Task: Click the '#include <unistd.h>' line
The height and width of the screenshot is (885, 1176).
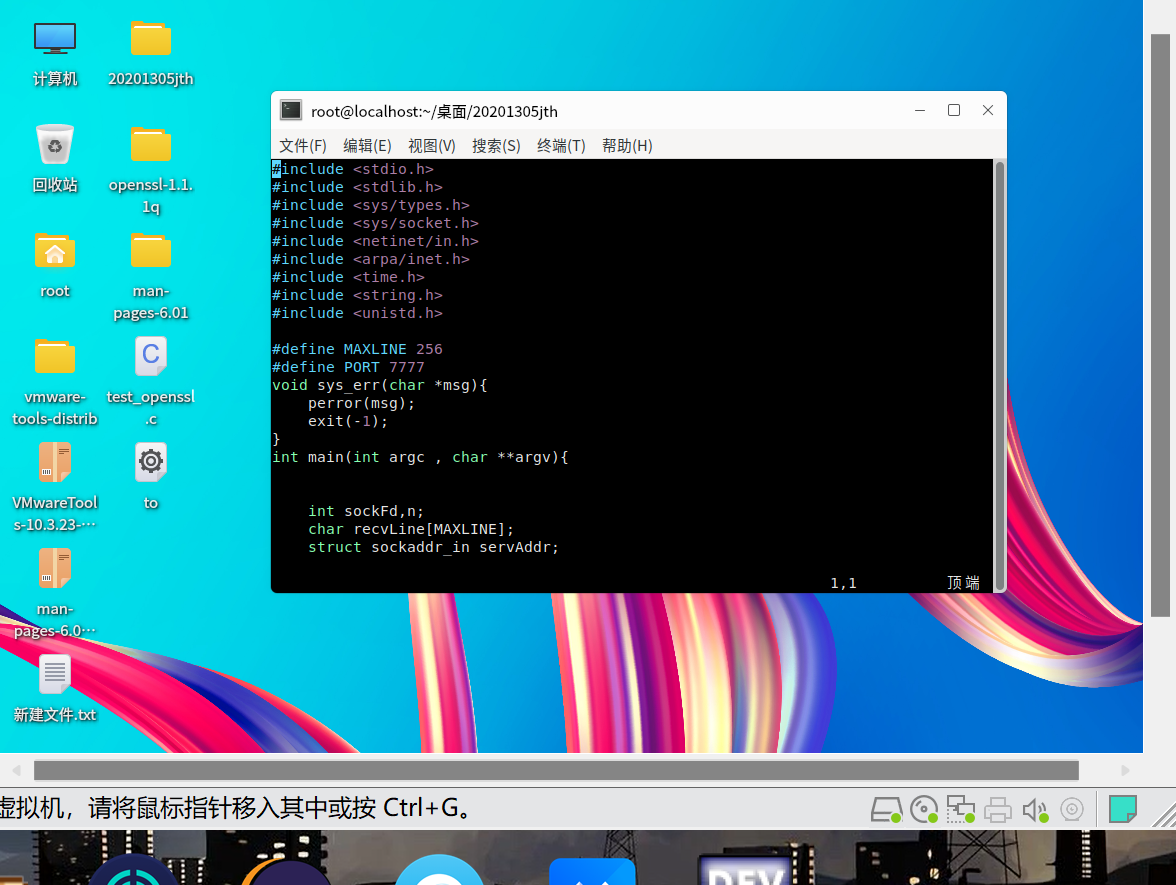Action: [357, 313]
